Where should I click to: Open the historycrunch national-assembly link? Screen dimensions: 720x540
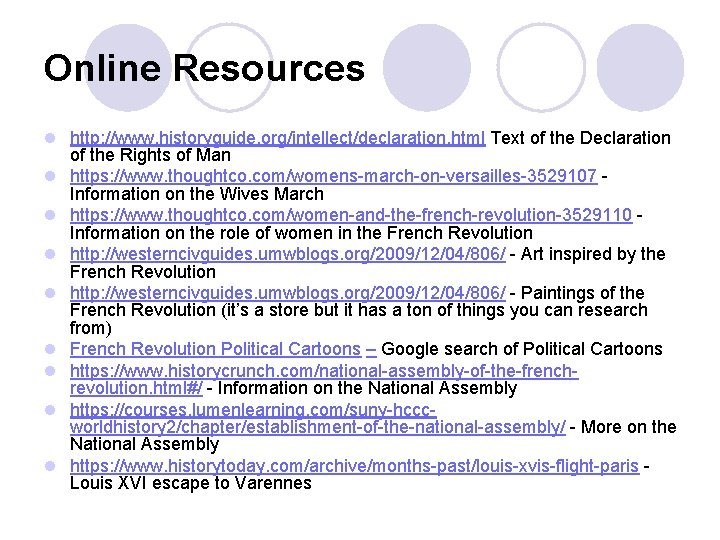(324, 380)
